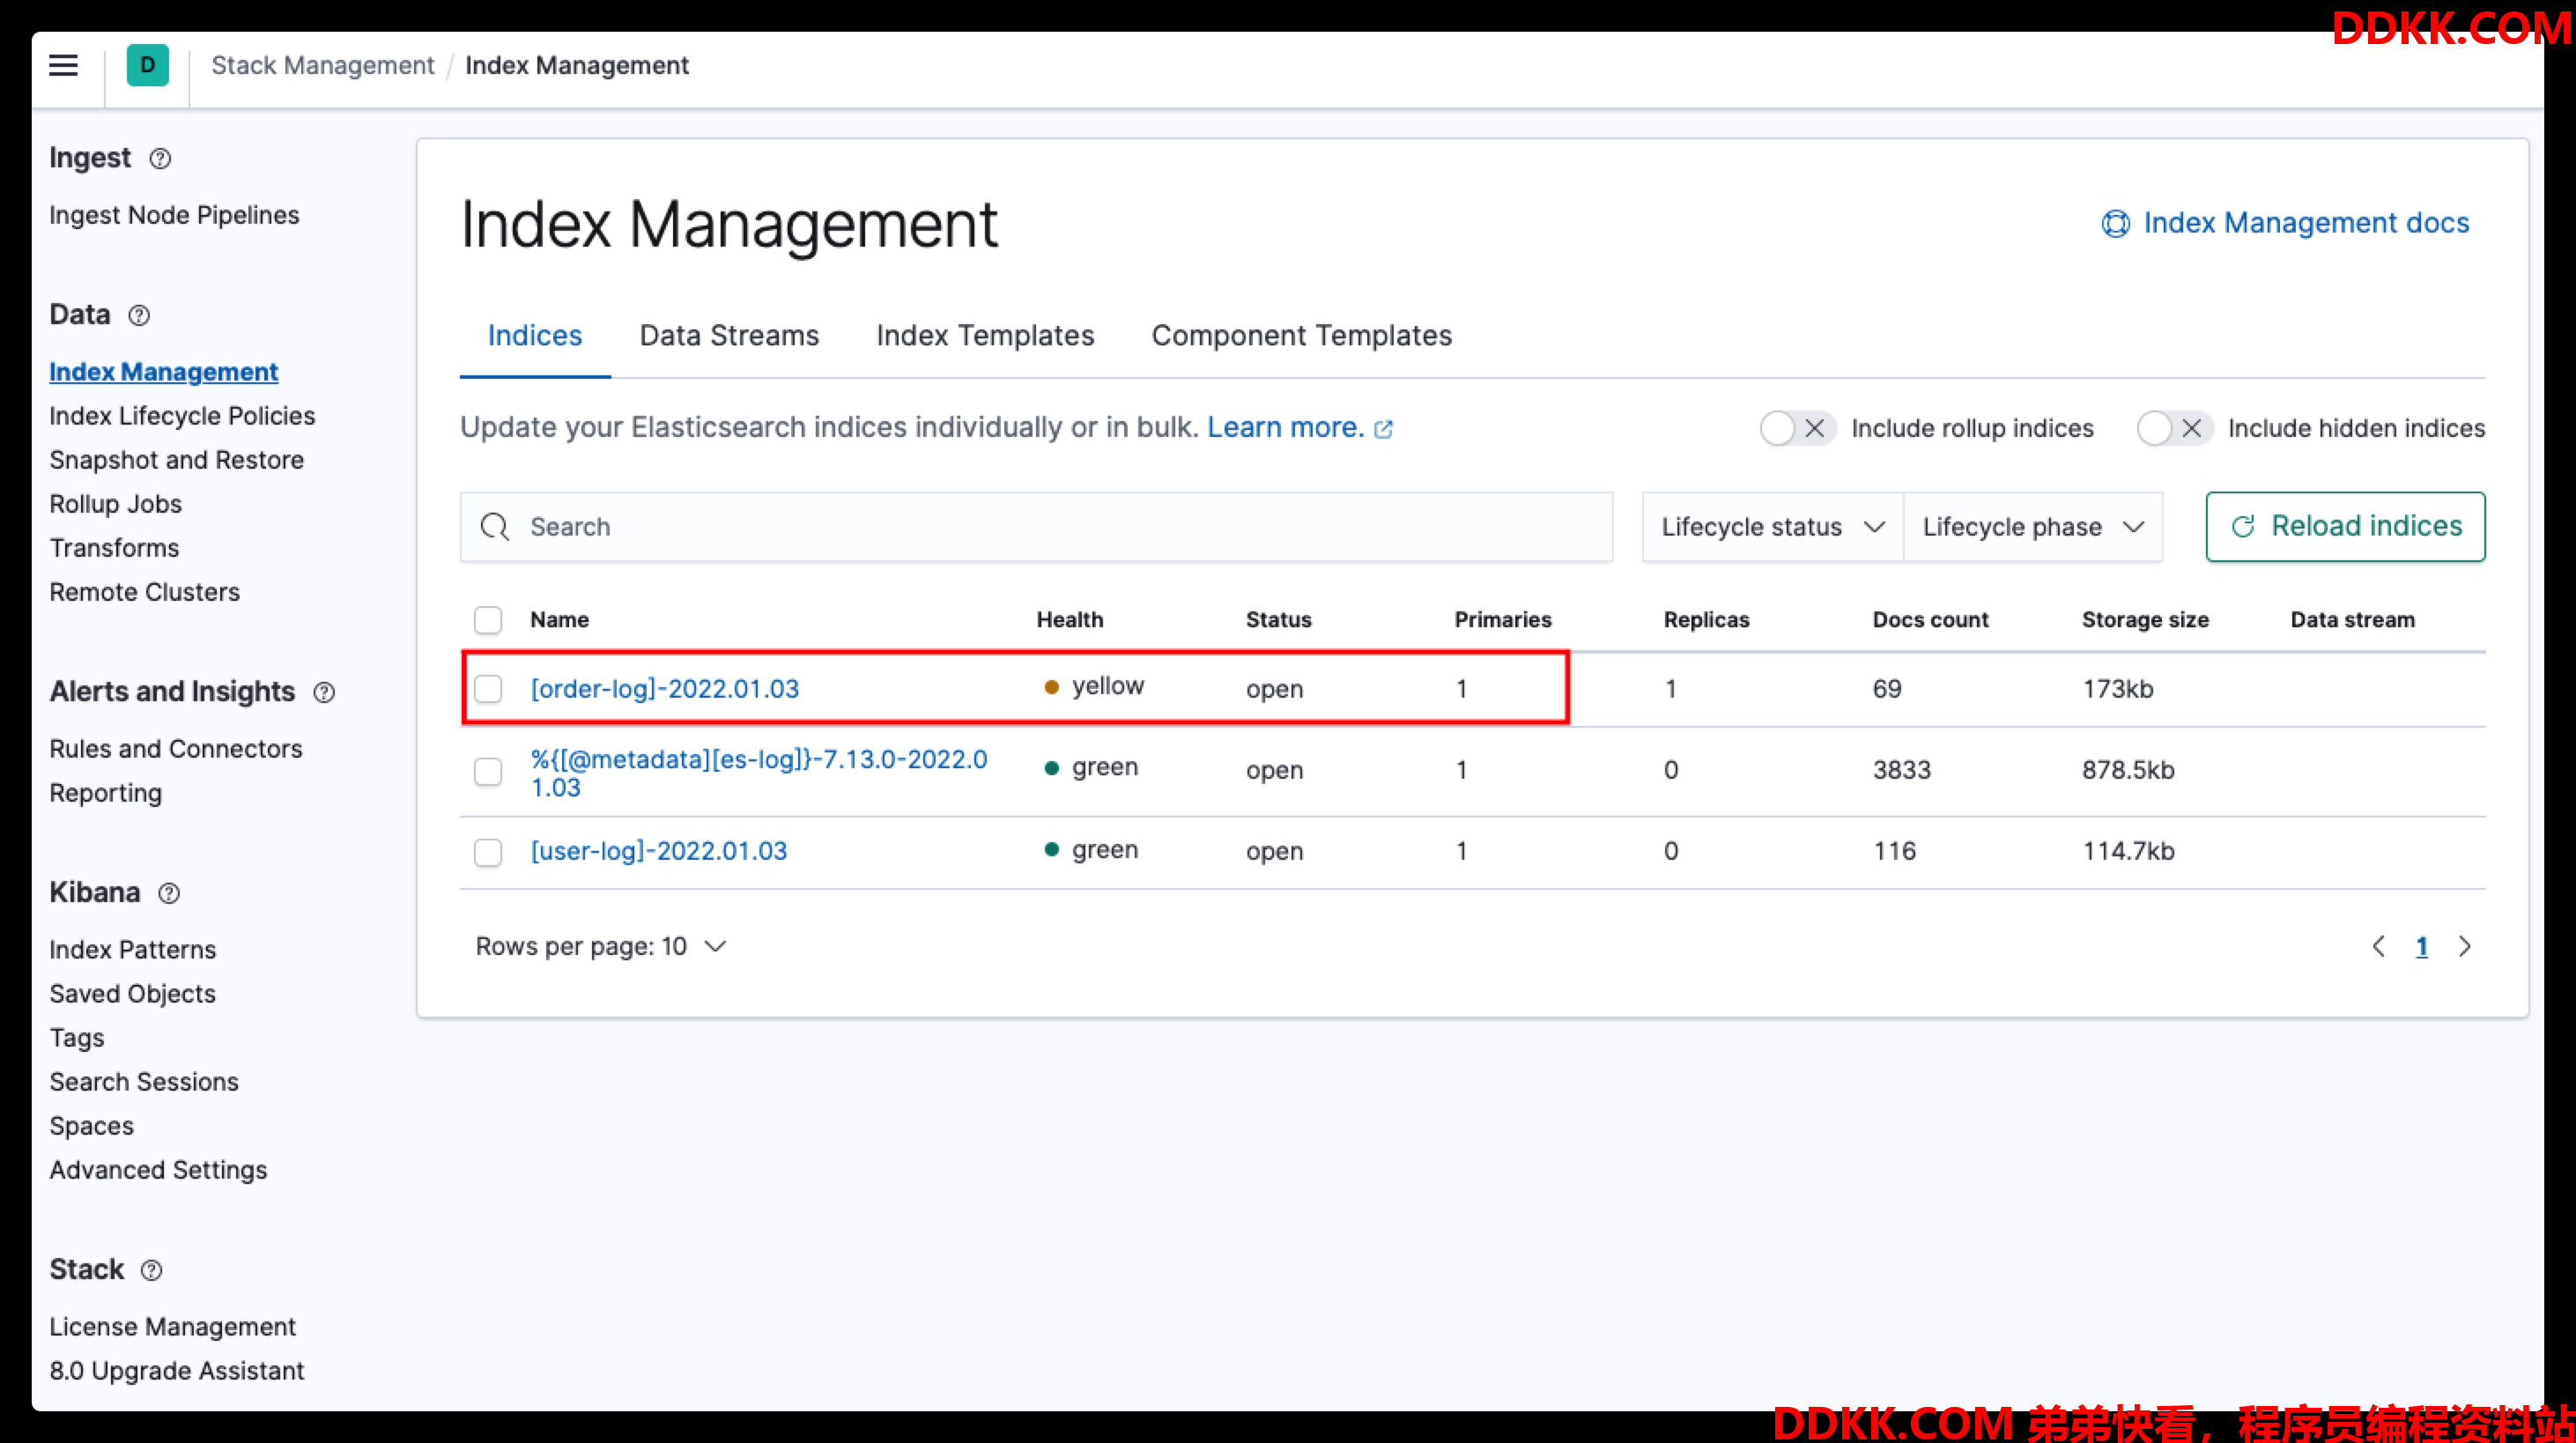This screenshot has width=2576, height=1443.
Task: Check the [user-log]-2022.01.03 row checkbox
Action: point(488,852)
